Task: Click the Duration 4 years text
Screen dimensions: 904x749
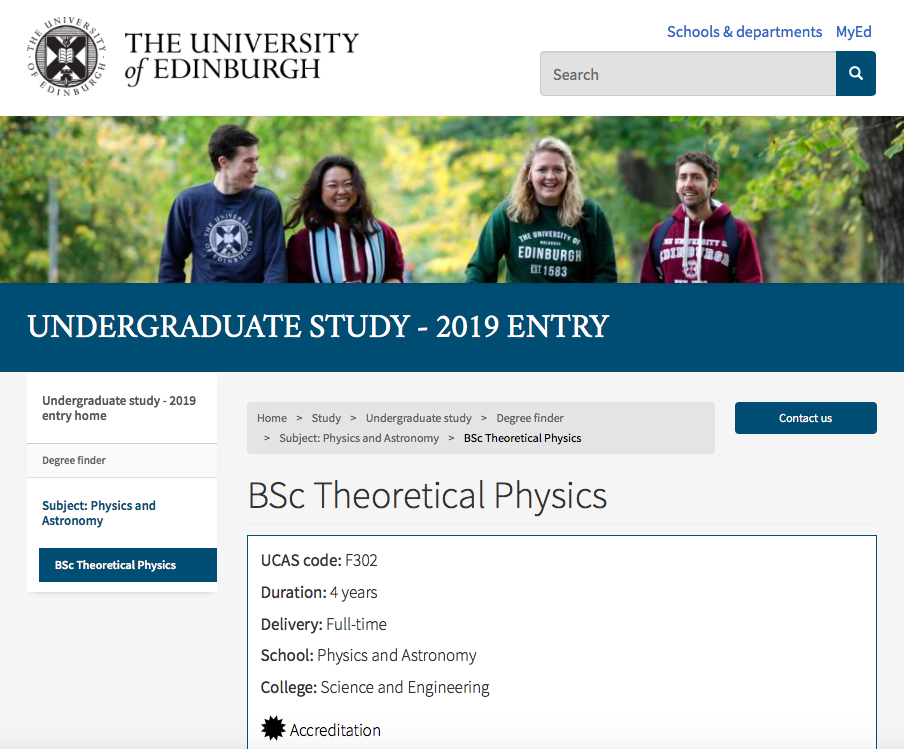Action: point(319,593)
